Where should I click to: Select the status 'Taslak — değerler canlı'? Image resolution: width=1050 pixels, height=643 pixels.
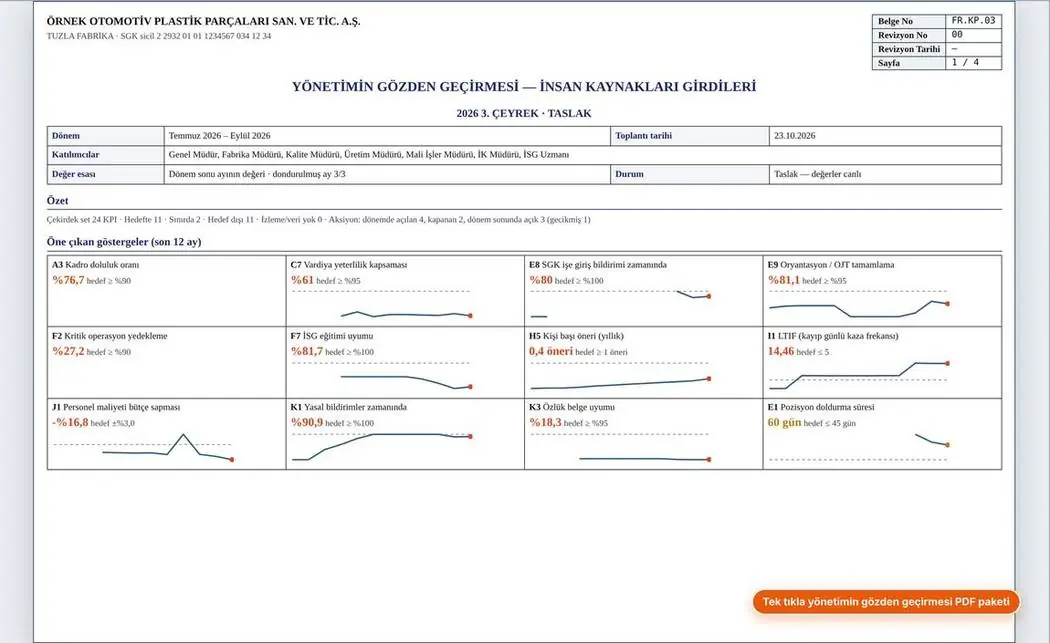[x=818, y=174]
